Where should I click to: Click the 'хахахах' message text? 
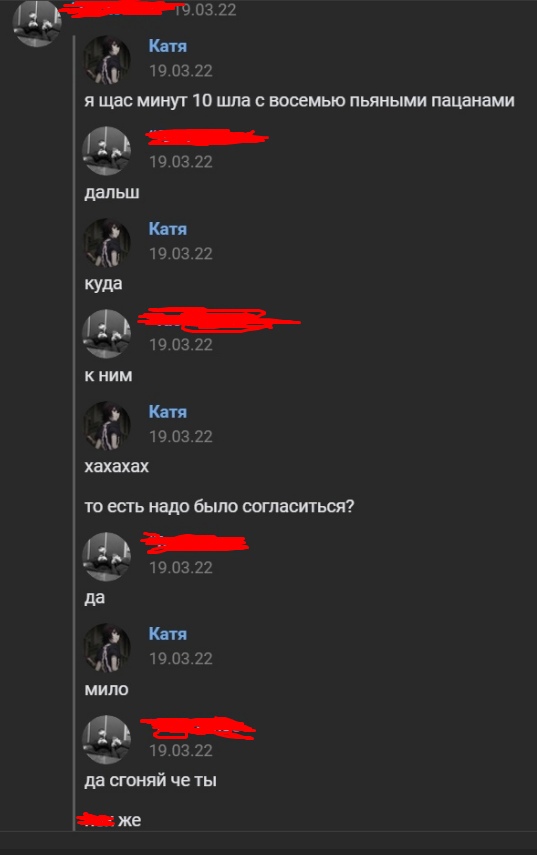tap(117, 467)
